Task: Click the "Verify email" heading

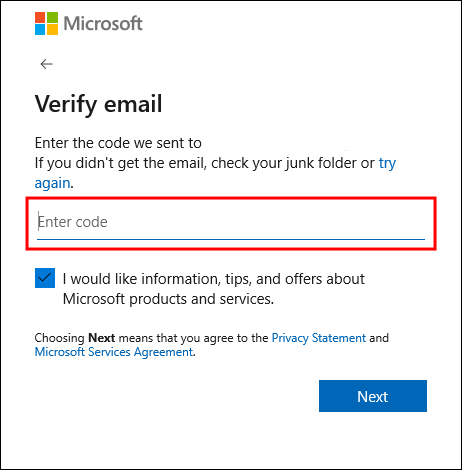Action: [99, 104]
